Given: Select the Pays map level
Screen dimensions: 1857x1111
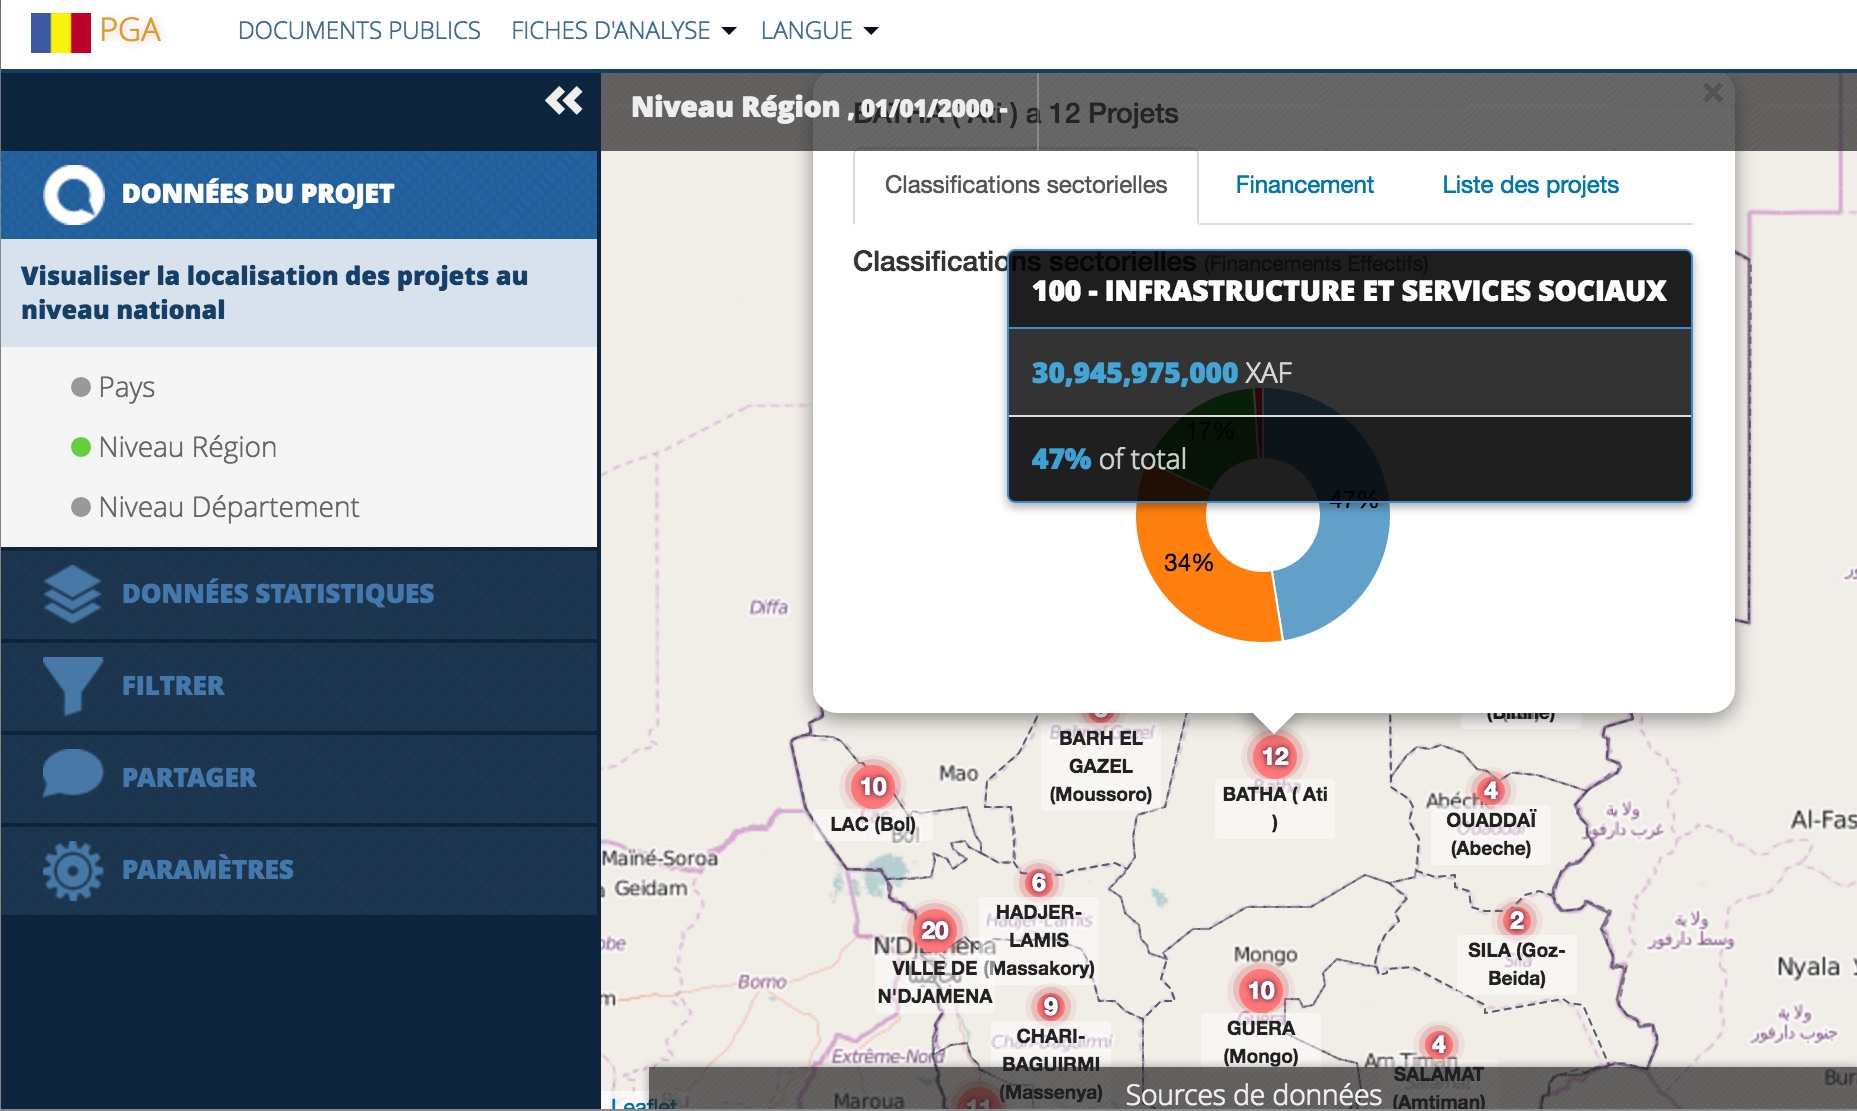Looking at the screenshot, I should tap(124, 387).
